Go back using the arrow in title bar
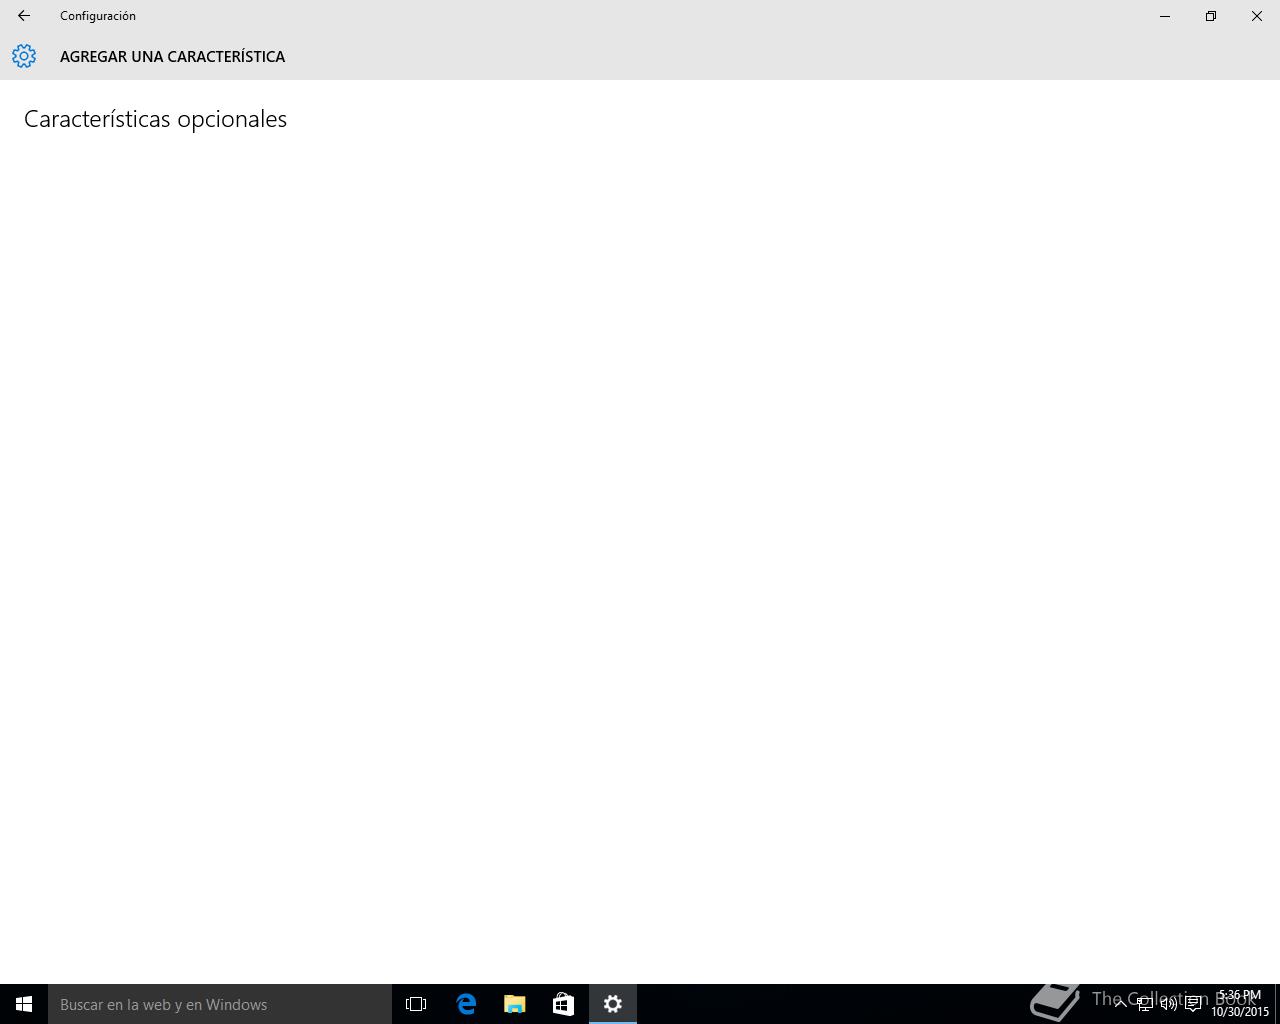The height and width of the screenshot is (1024, 1280). click(24, 16)
